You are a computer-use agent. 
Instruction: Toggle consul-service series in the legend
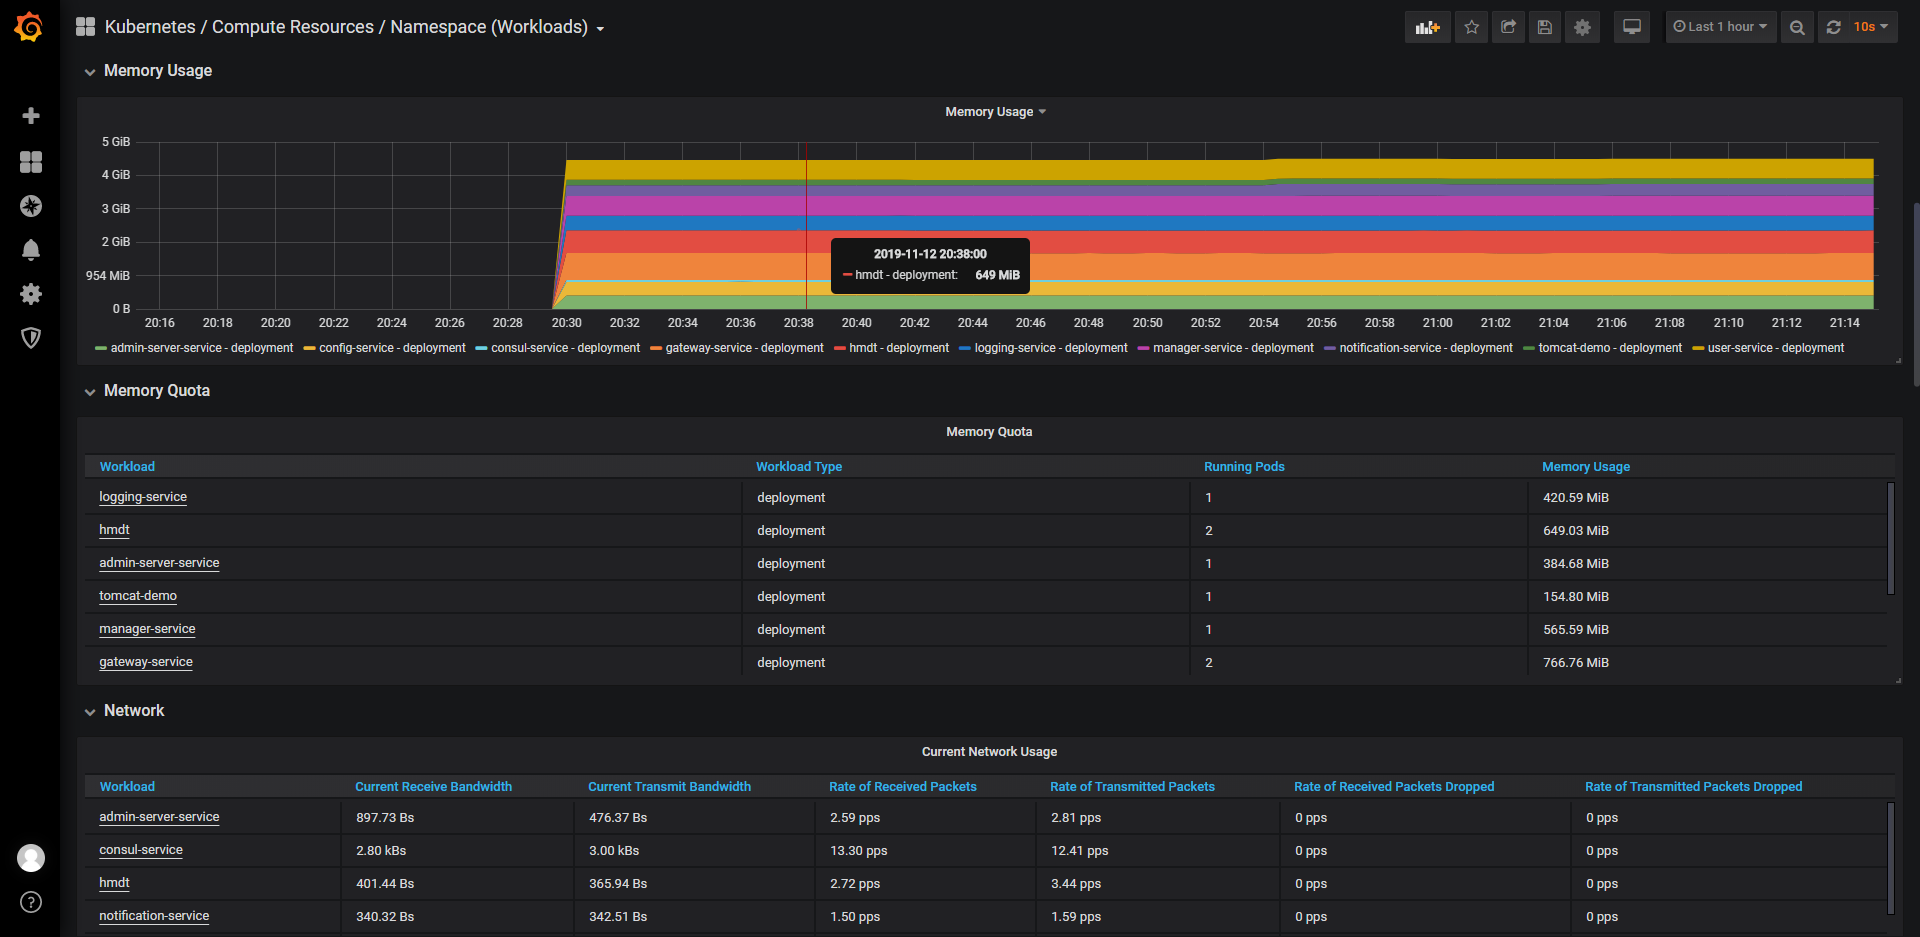point(565,348)
